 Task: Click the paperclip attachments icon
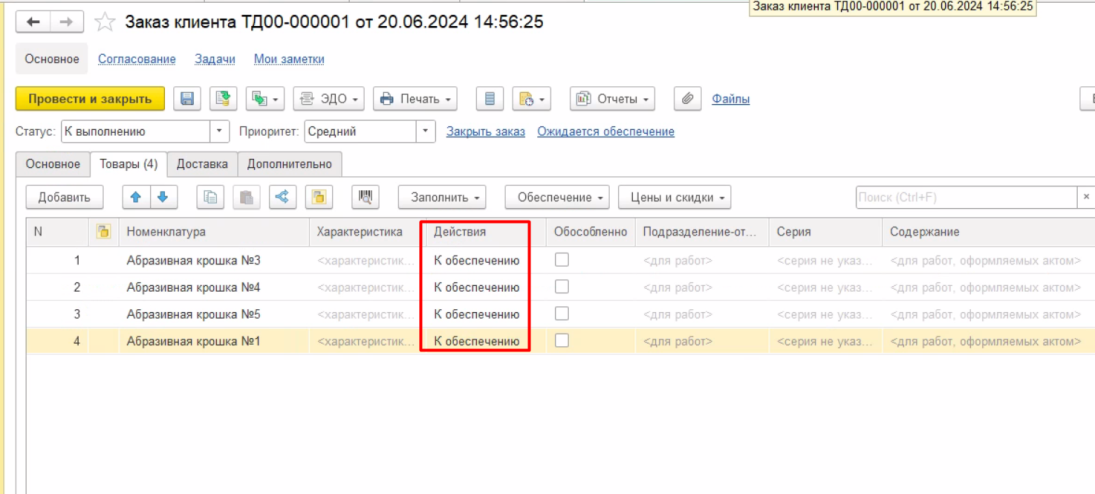point(686,99)
